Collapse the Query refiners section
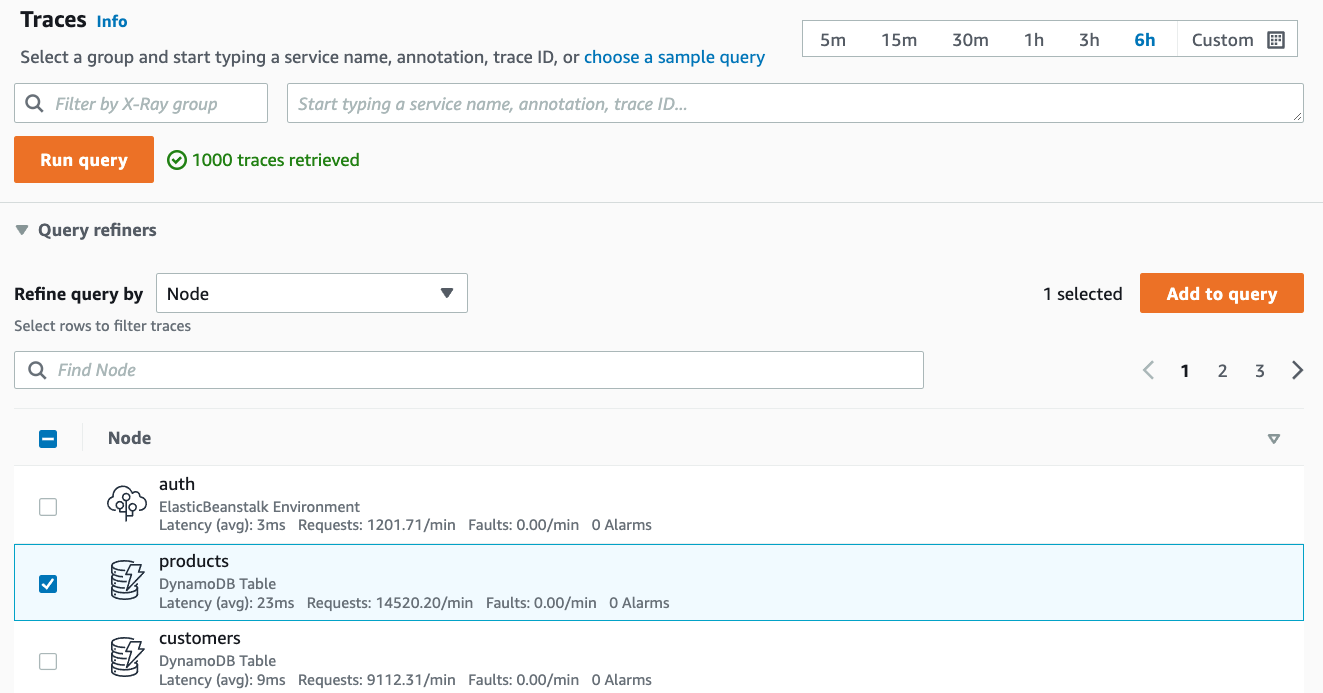The image size is (1323, 693). pyautogui.click(x=22, y=230)
